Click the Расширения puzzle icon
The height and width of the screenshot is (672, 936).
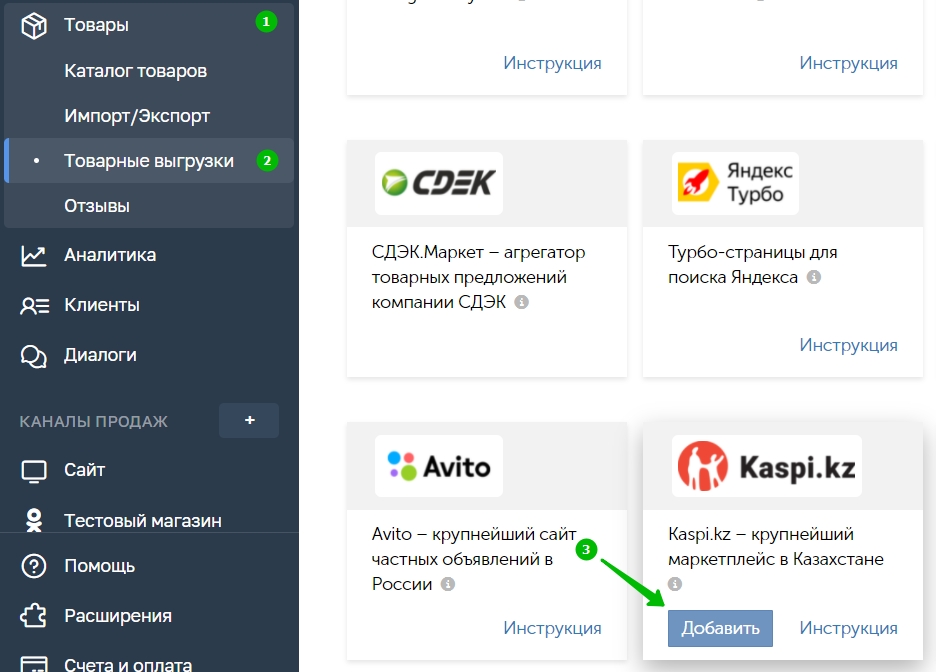[x=33, y=615]
